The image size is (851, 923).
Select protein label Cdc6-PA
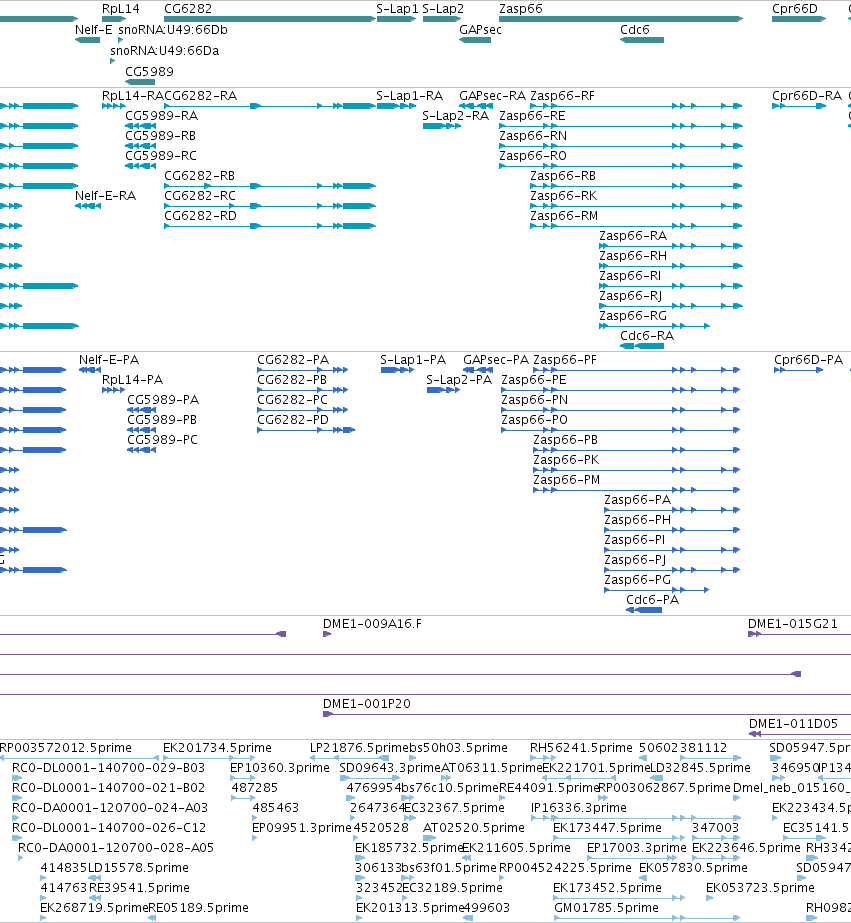click(x=653, y=600)
